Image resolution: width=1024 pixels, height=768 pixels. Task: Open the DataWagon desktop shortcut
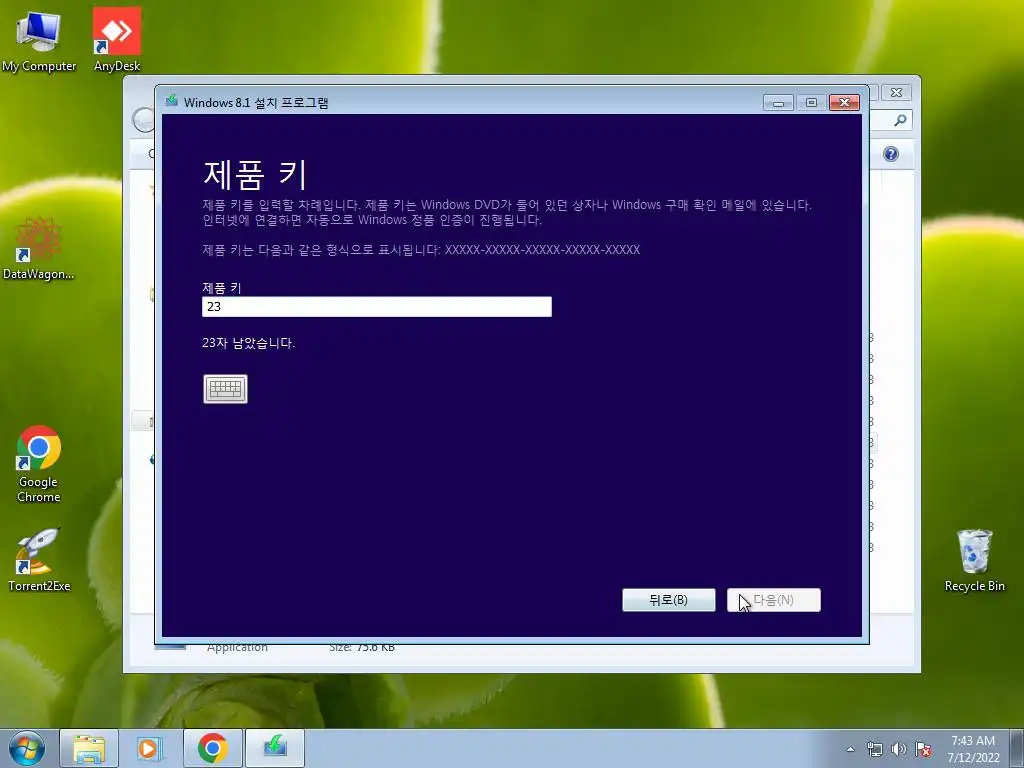click(39, 249)
